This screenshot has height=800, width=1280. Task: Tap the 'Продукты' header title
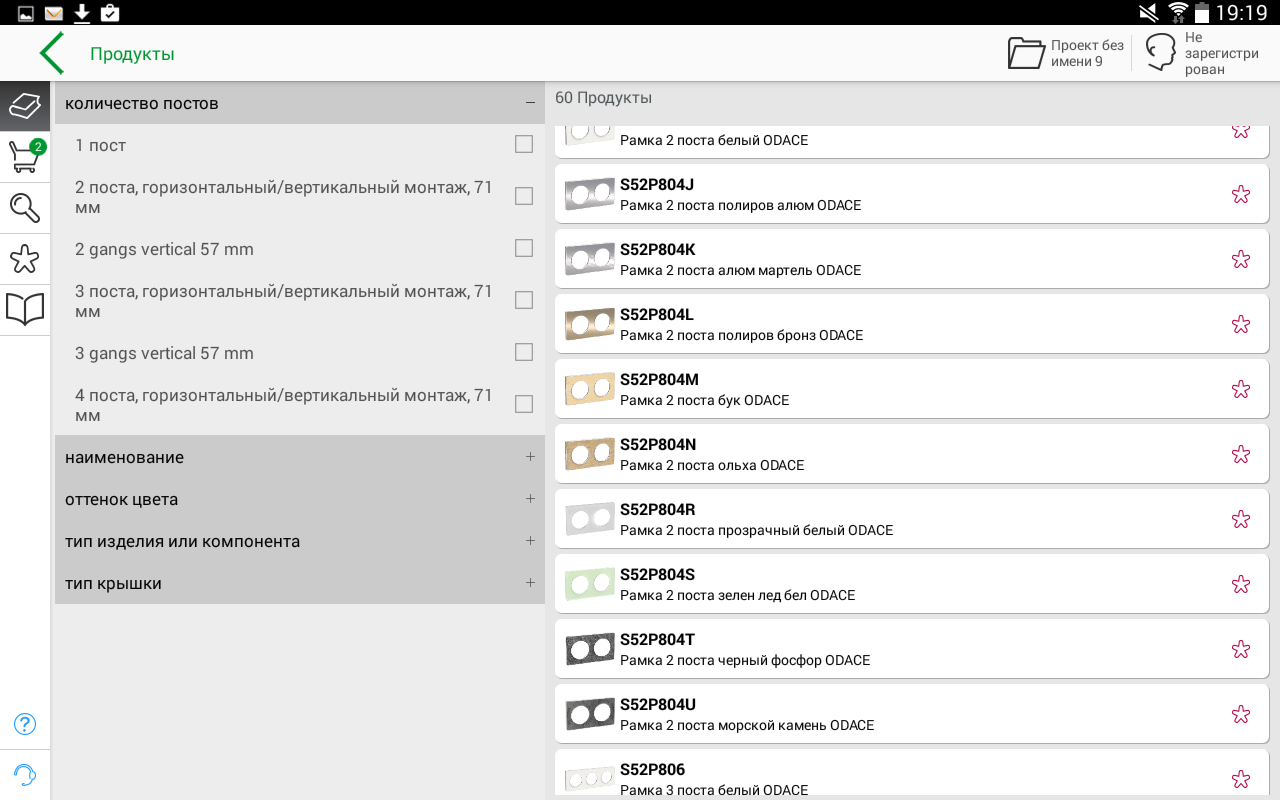tap(132, 54)
